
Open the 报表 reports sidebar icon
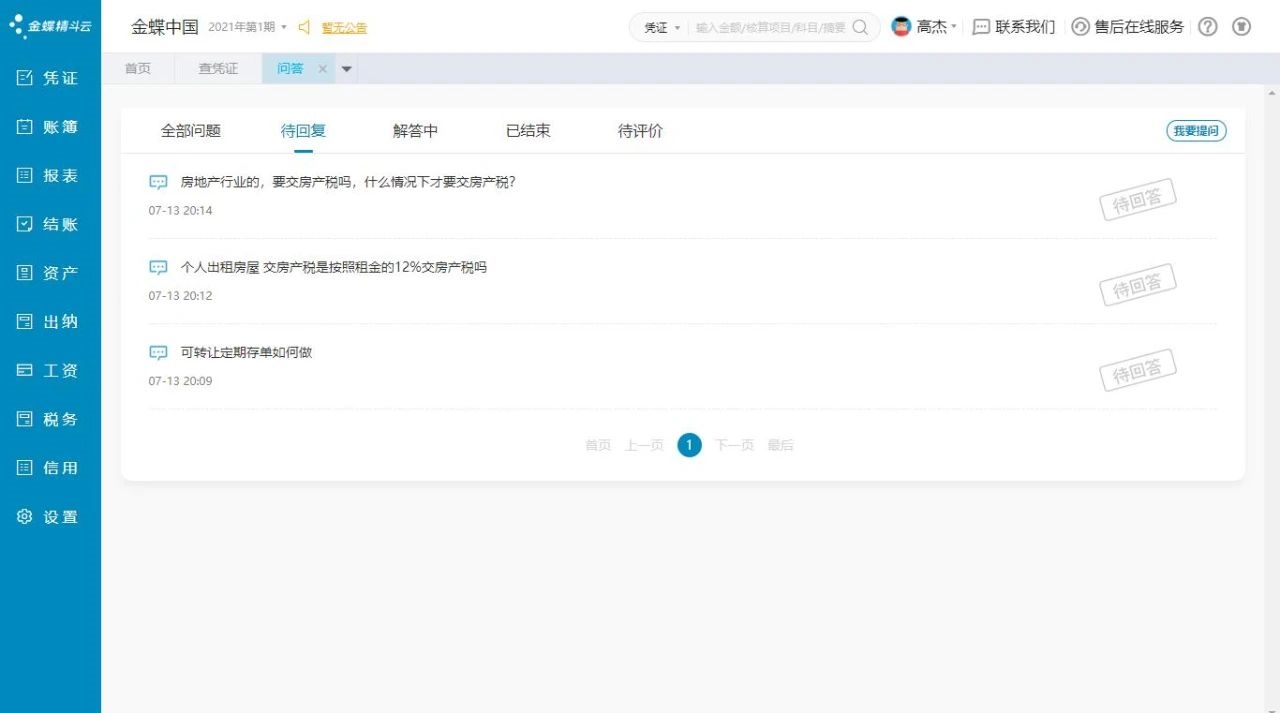[25, 175]
